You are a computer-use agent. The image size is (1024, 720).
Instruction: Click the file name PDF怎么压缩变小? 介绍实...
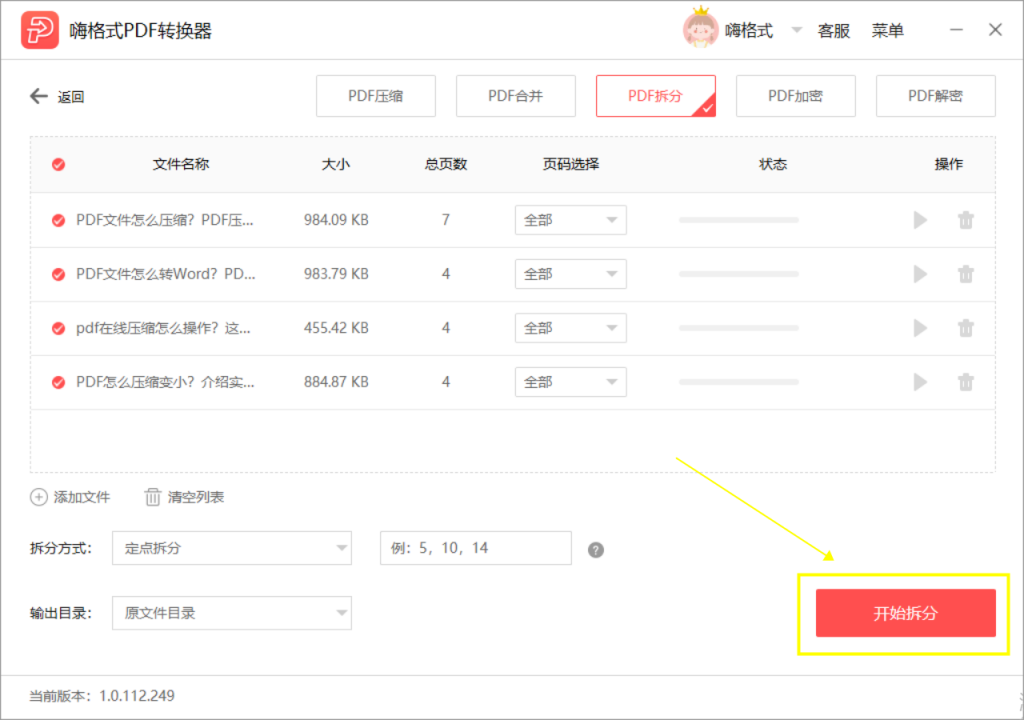point(165,382)
